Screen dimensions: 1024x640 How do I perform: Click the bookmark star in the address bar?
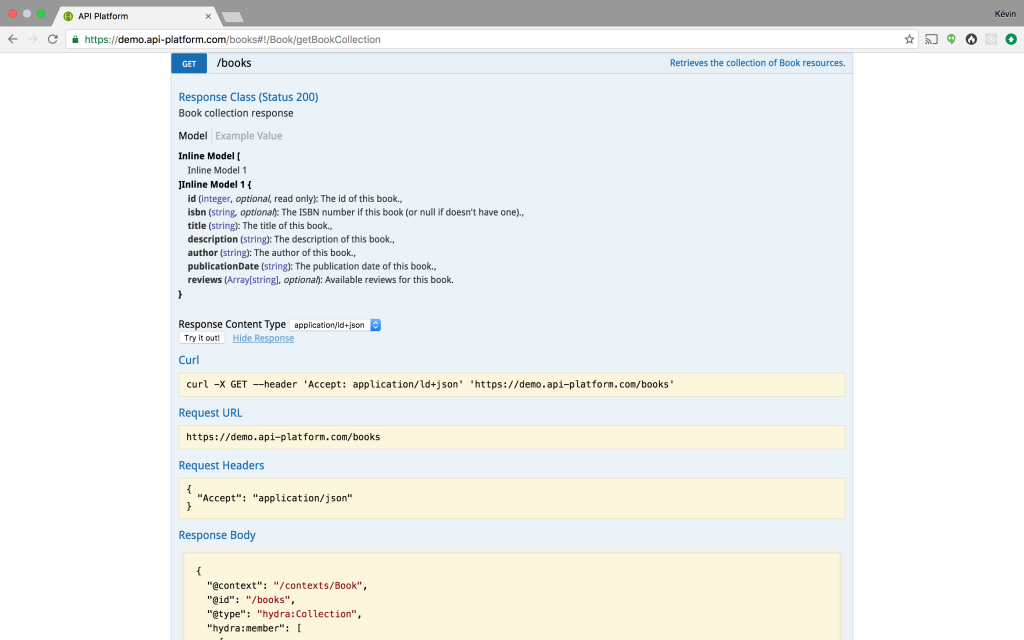click(x=909, y=39)
